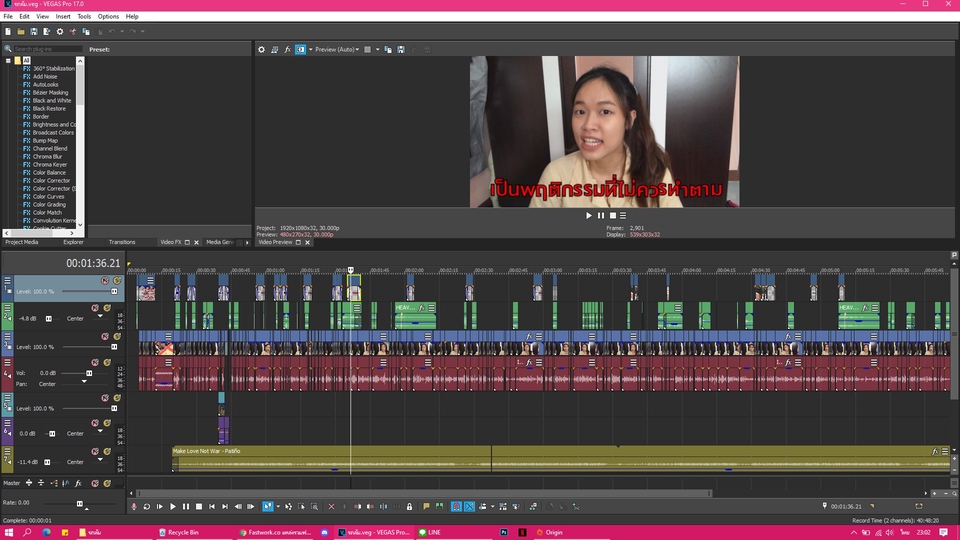Screen dimensions: 960x540
Task: Save preview snapshot to file icon
Action: pyautogui.click(x=401, y=50)
